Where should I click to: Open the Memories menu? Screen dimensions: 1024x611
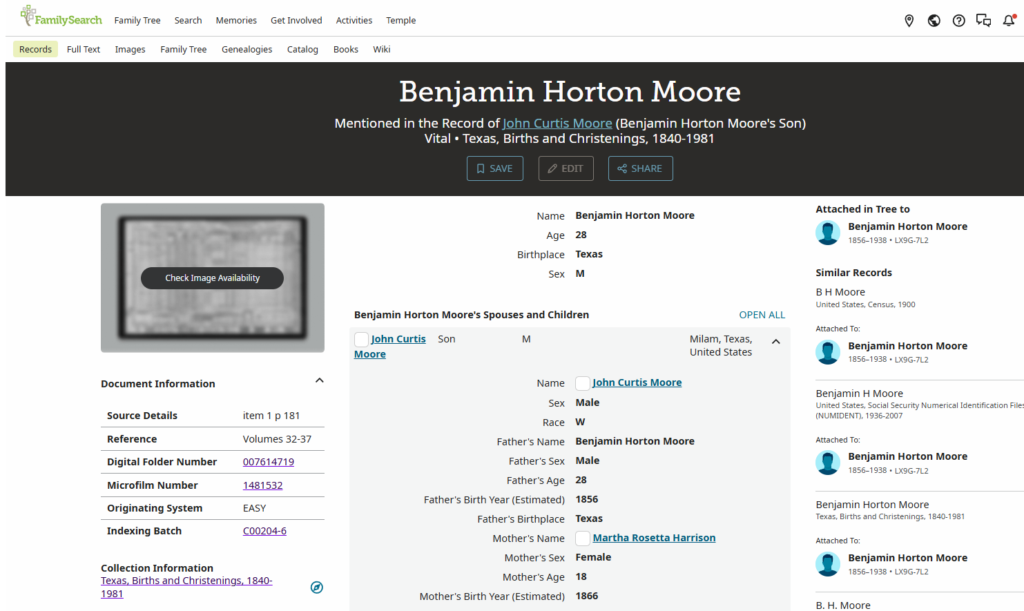[236, 20]
